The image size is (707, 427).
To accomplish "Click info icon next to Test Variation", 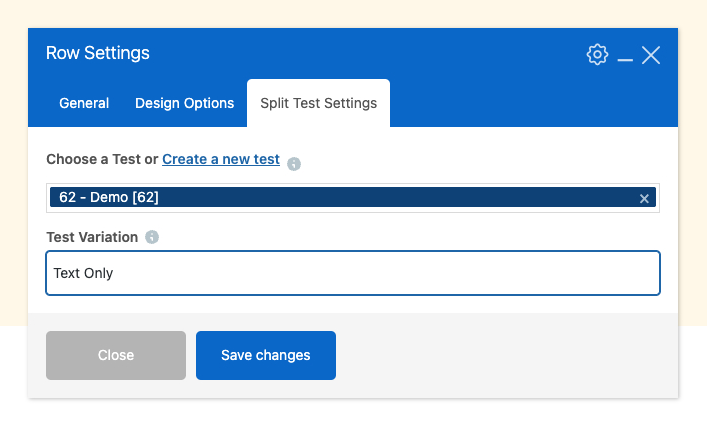I will click(x=152, y=237).
